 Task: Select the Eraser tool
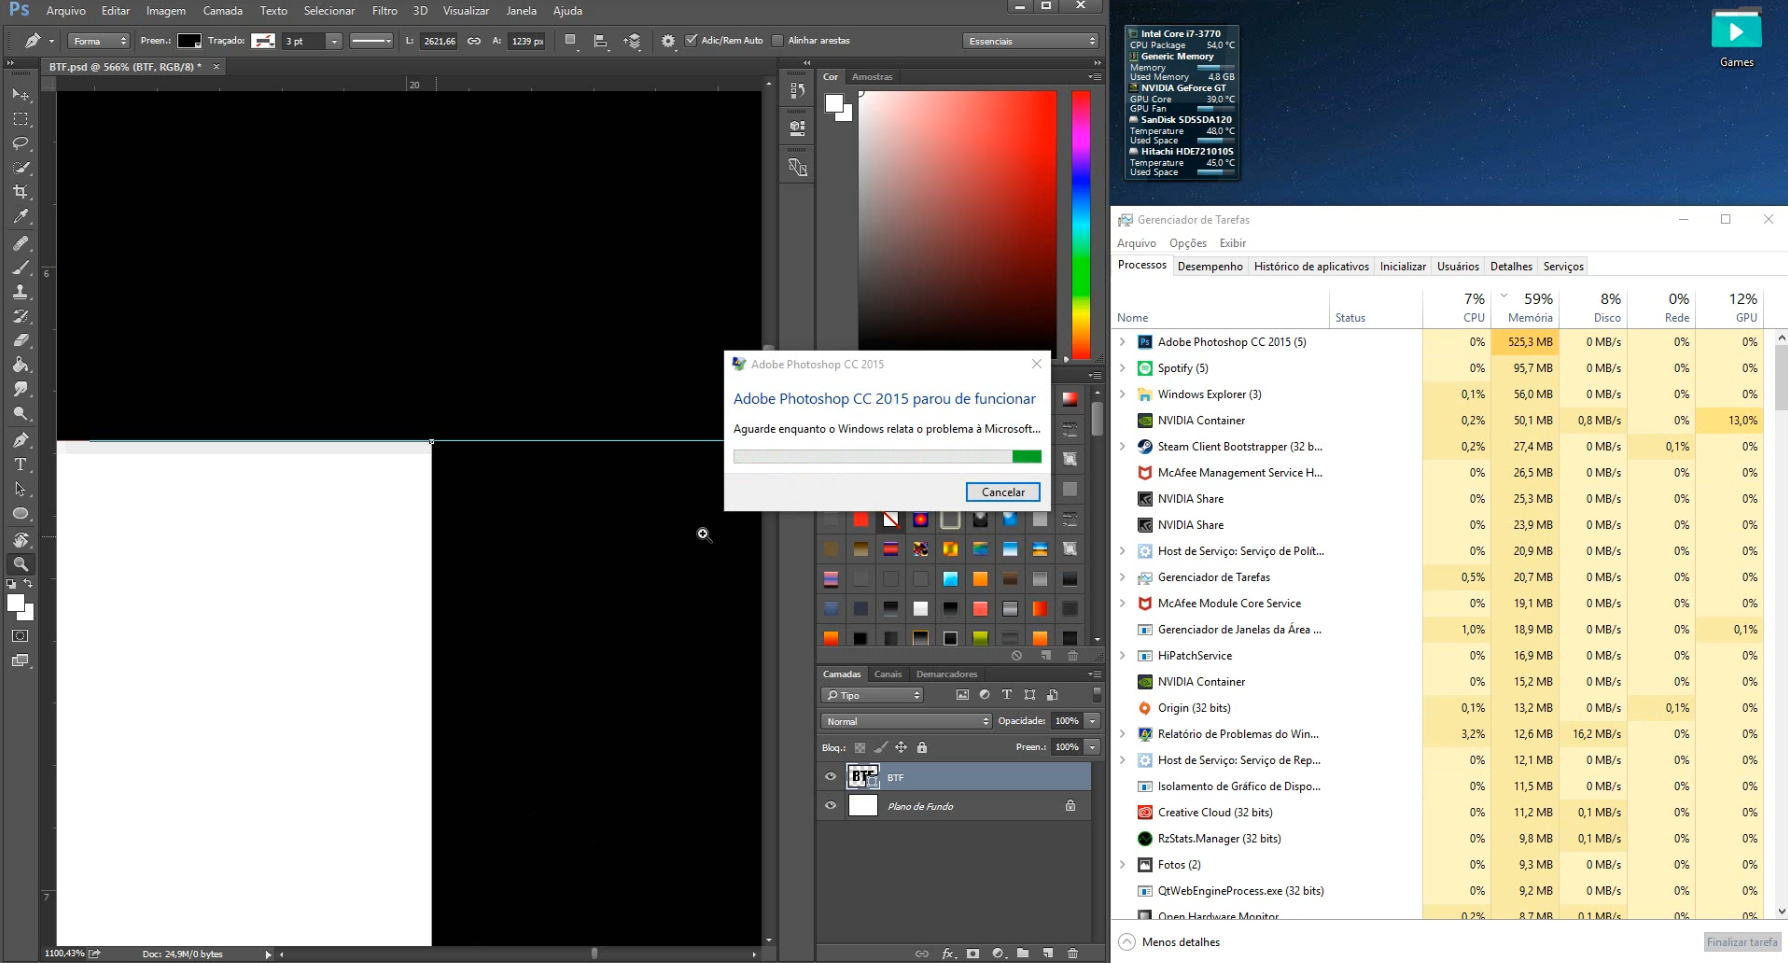pos(20,341)
